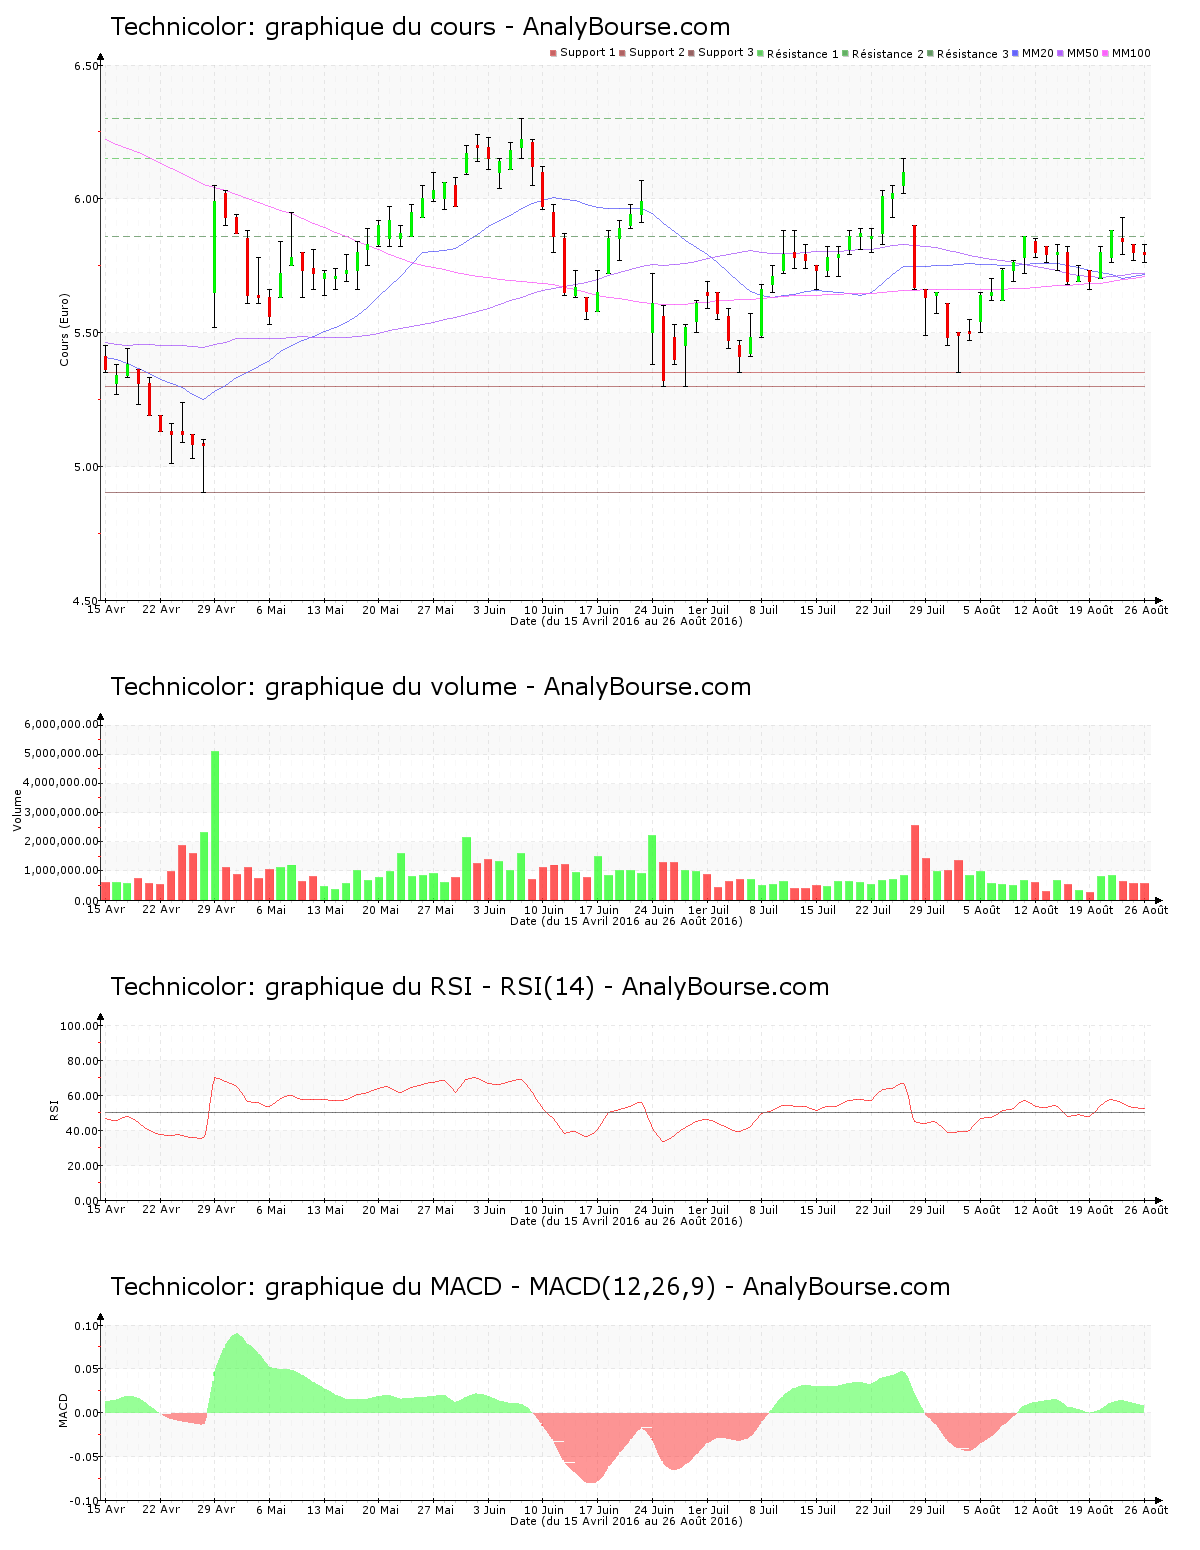Click the MACD(12,26,9) chart title
The width and height of the screenshot is (1200, 1550).
click(x=530, y=1287)
